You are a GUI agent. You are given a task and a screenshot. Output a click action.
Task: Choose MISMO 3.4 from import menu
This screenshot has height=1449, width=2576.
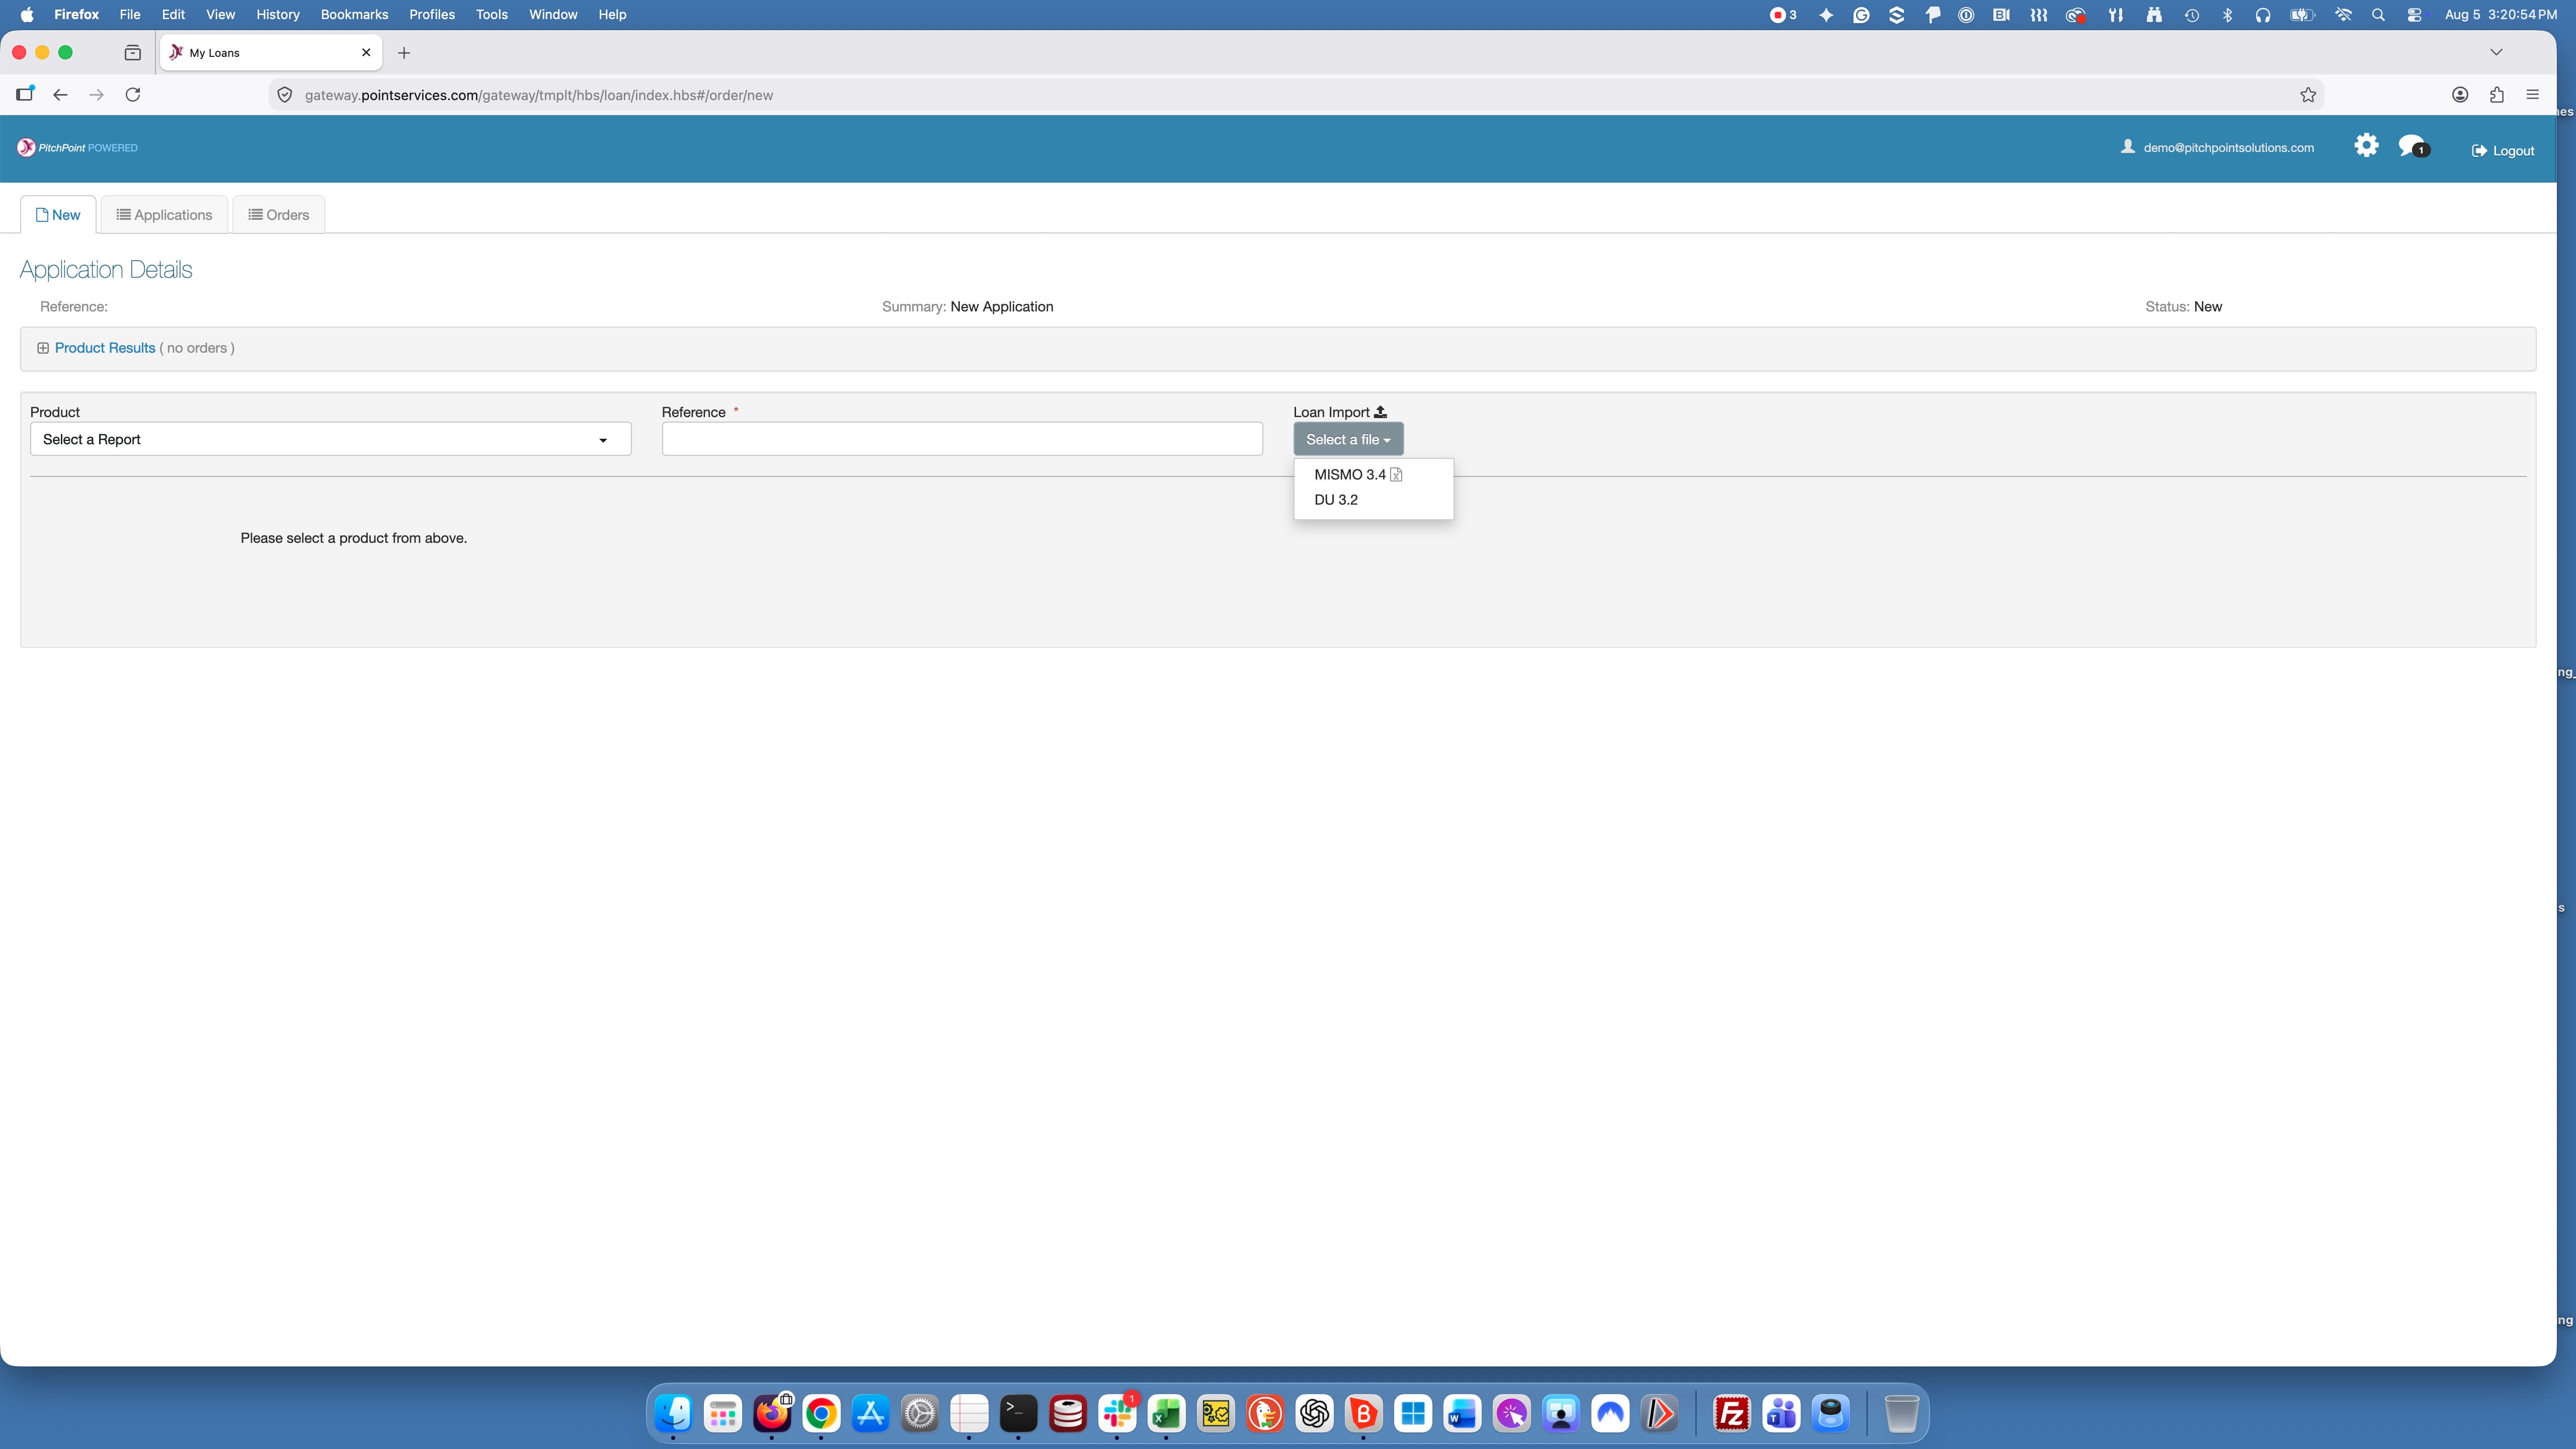click(1358, 475)
